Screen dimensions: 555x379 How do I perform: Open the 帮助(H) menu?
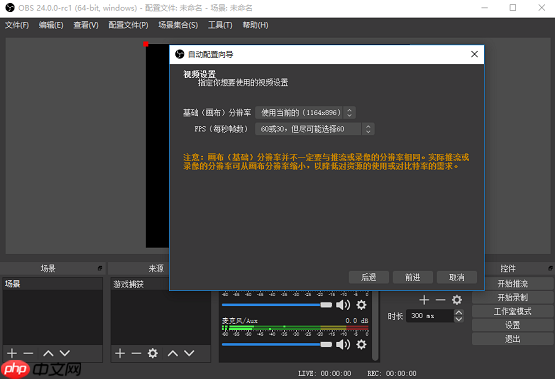[255, 25]
